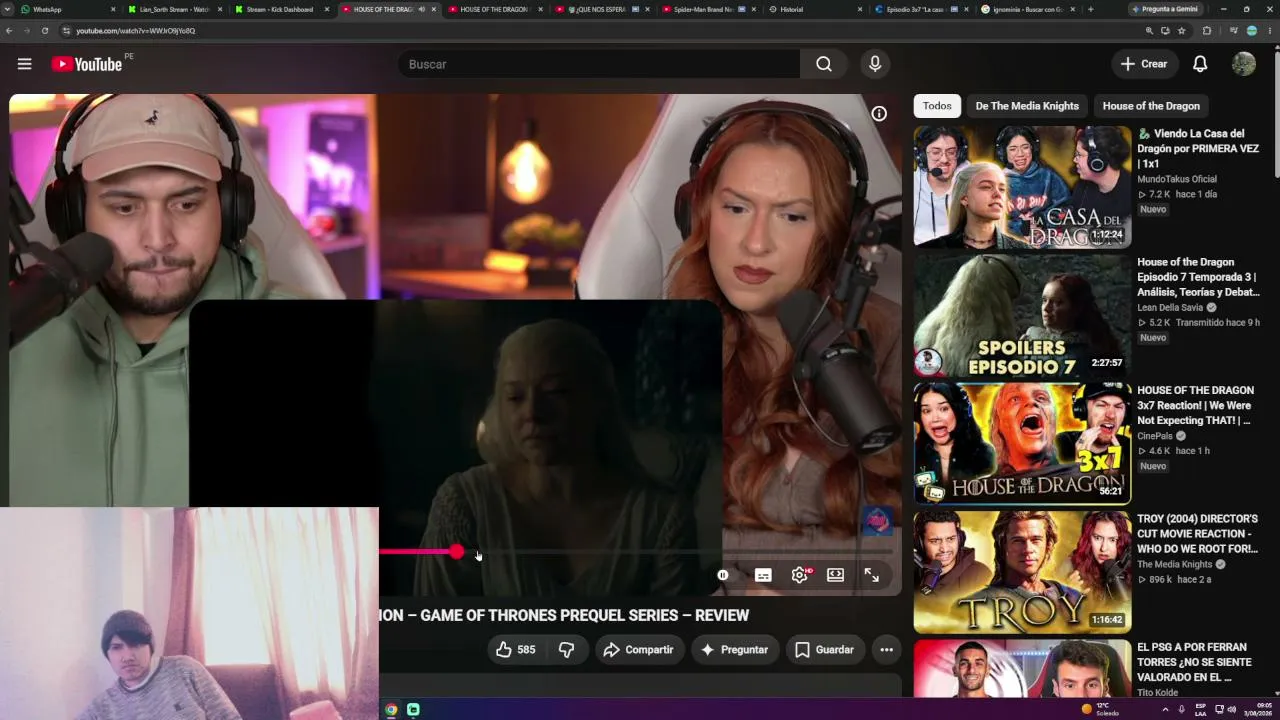
Task: Save video using Guardar
Action: pyautogui.click(x=824, y=650)
